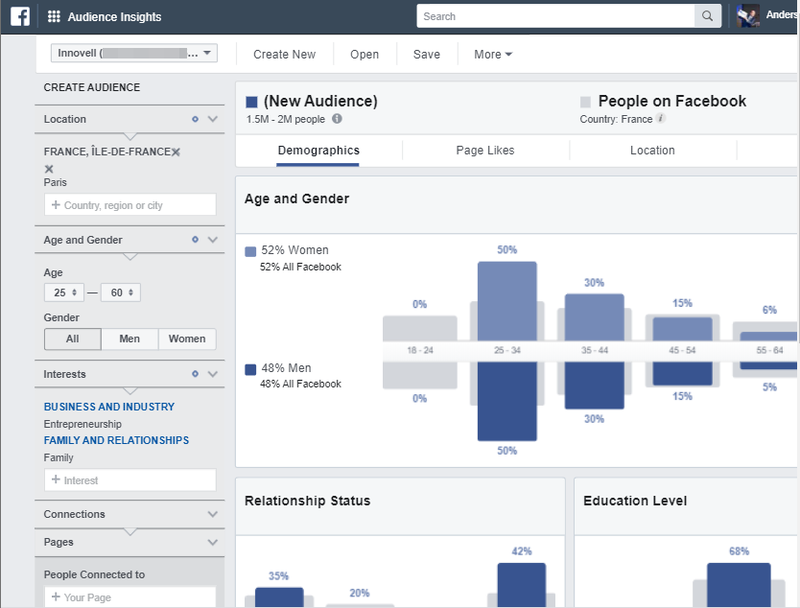The image size is (800, 608).
Task: Open the maximum age 60 selector
Action: pyautogui.click(x=120, y=292)
